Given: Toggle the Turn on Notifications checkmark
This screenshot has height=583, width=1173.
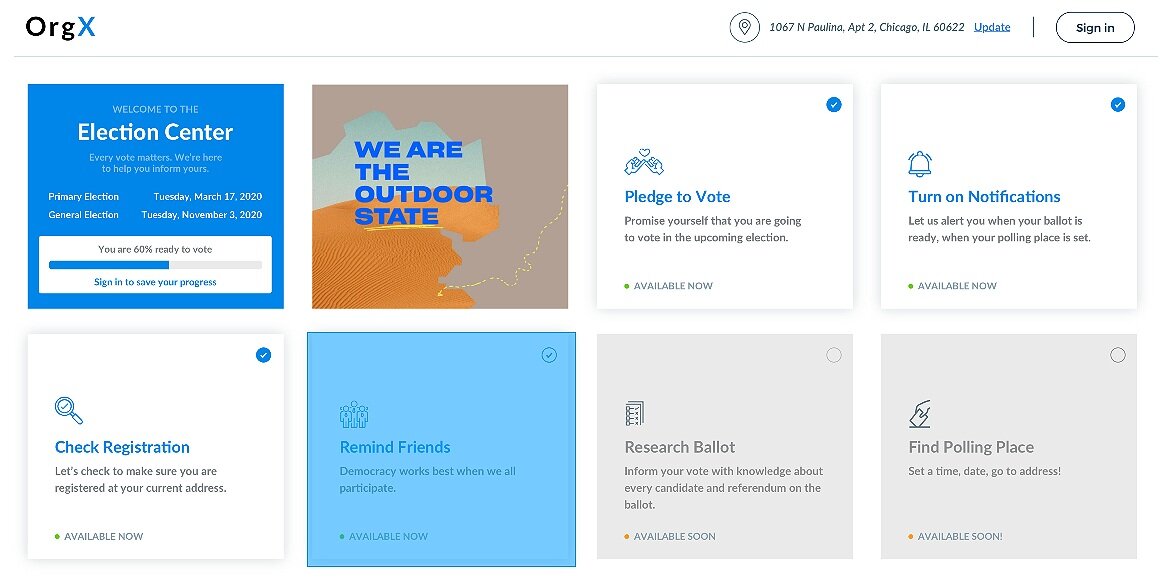Looking at the screenshot, I should (1118, 105).
